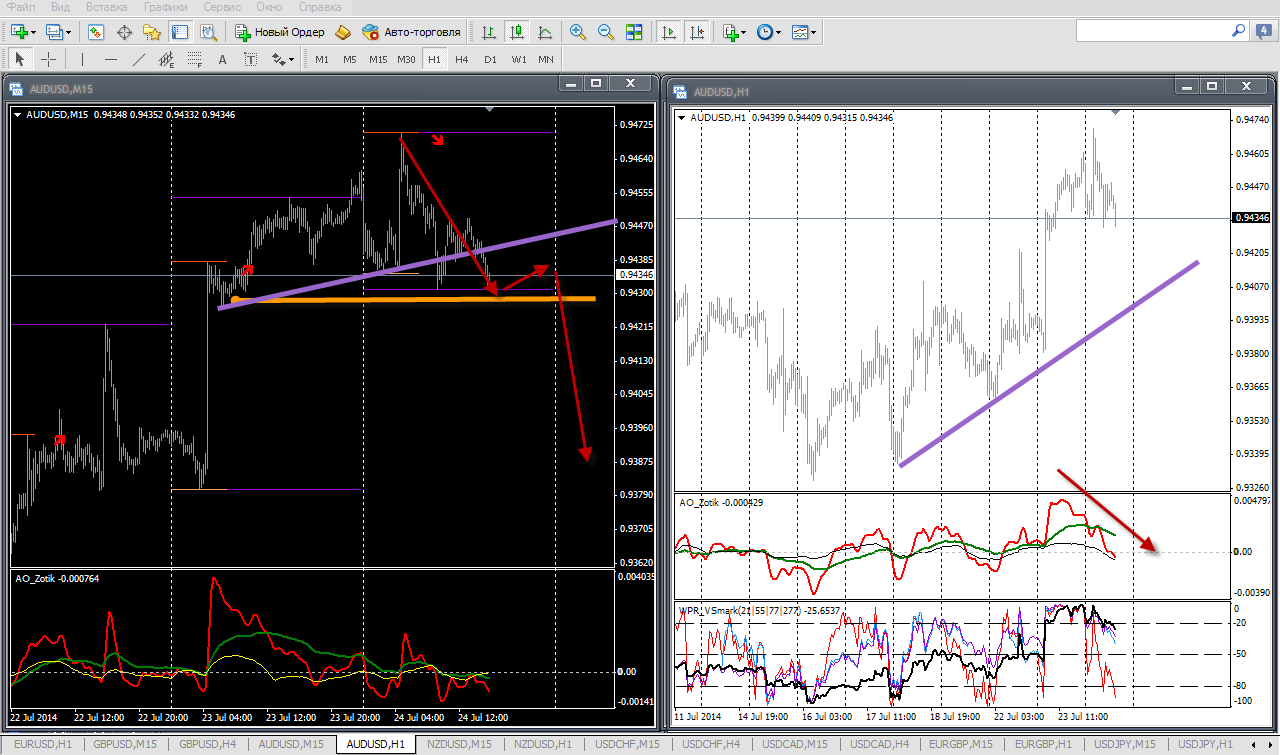Pick the Fibonacci retracement tool

pyautogui.click(x=195, y=59)
